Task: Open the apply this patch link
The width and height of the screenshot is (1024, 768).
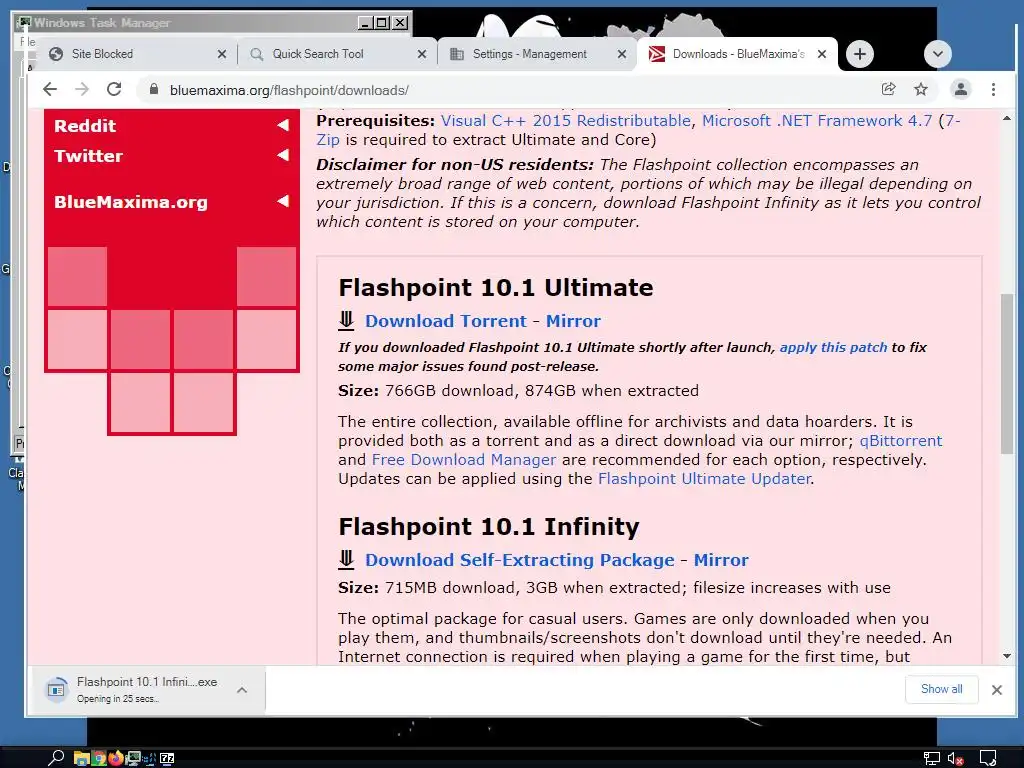Action: (833, 347)
